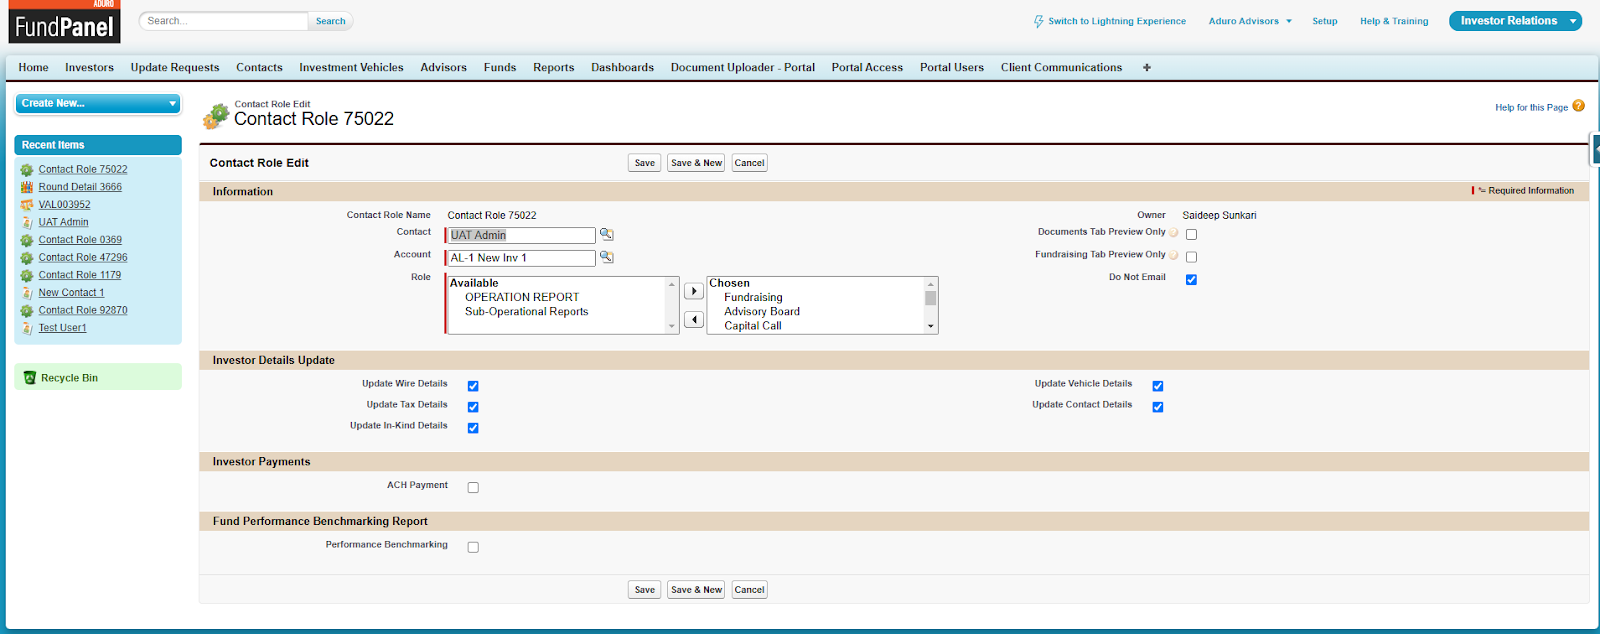Check Documents Tab Preview Only checkbox
This screenshot has width=1600, height=634.
1191,234
